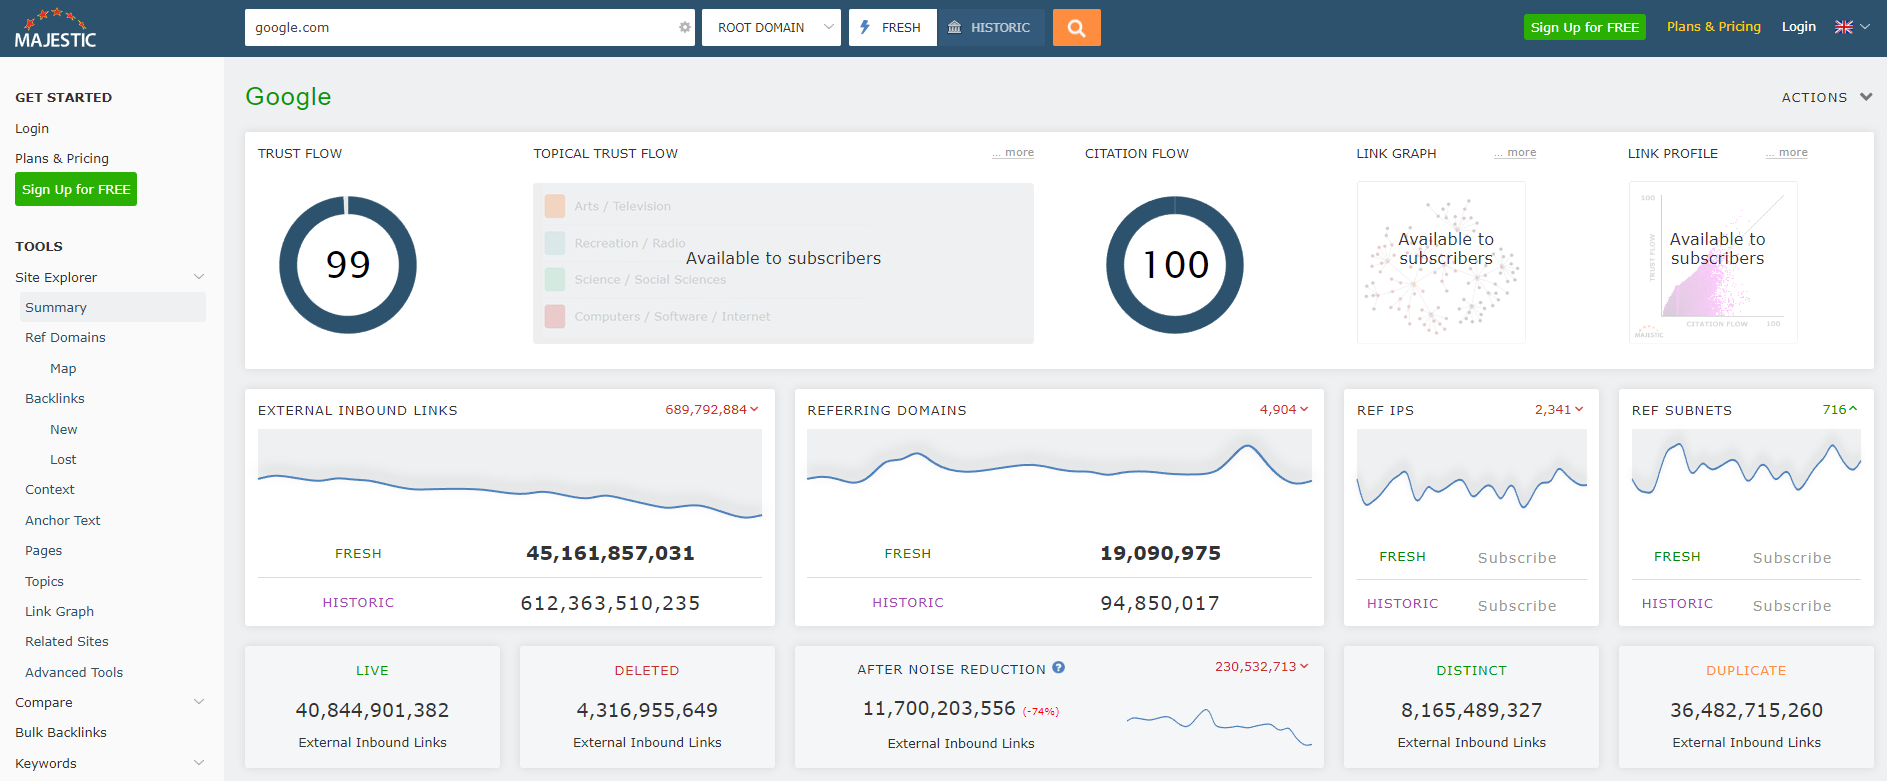
Task: Click Ref Subnets change 716
Action: click(1839, 409)
